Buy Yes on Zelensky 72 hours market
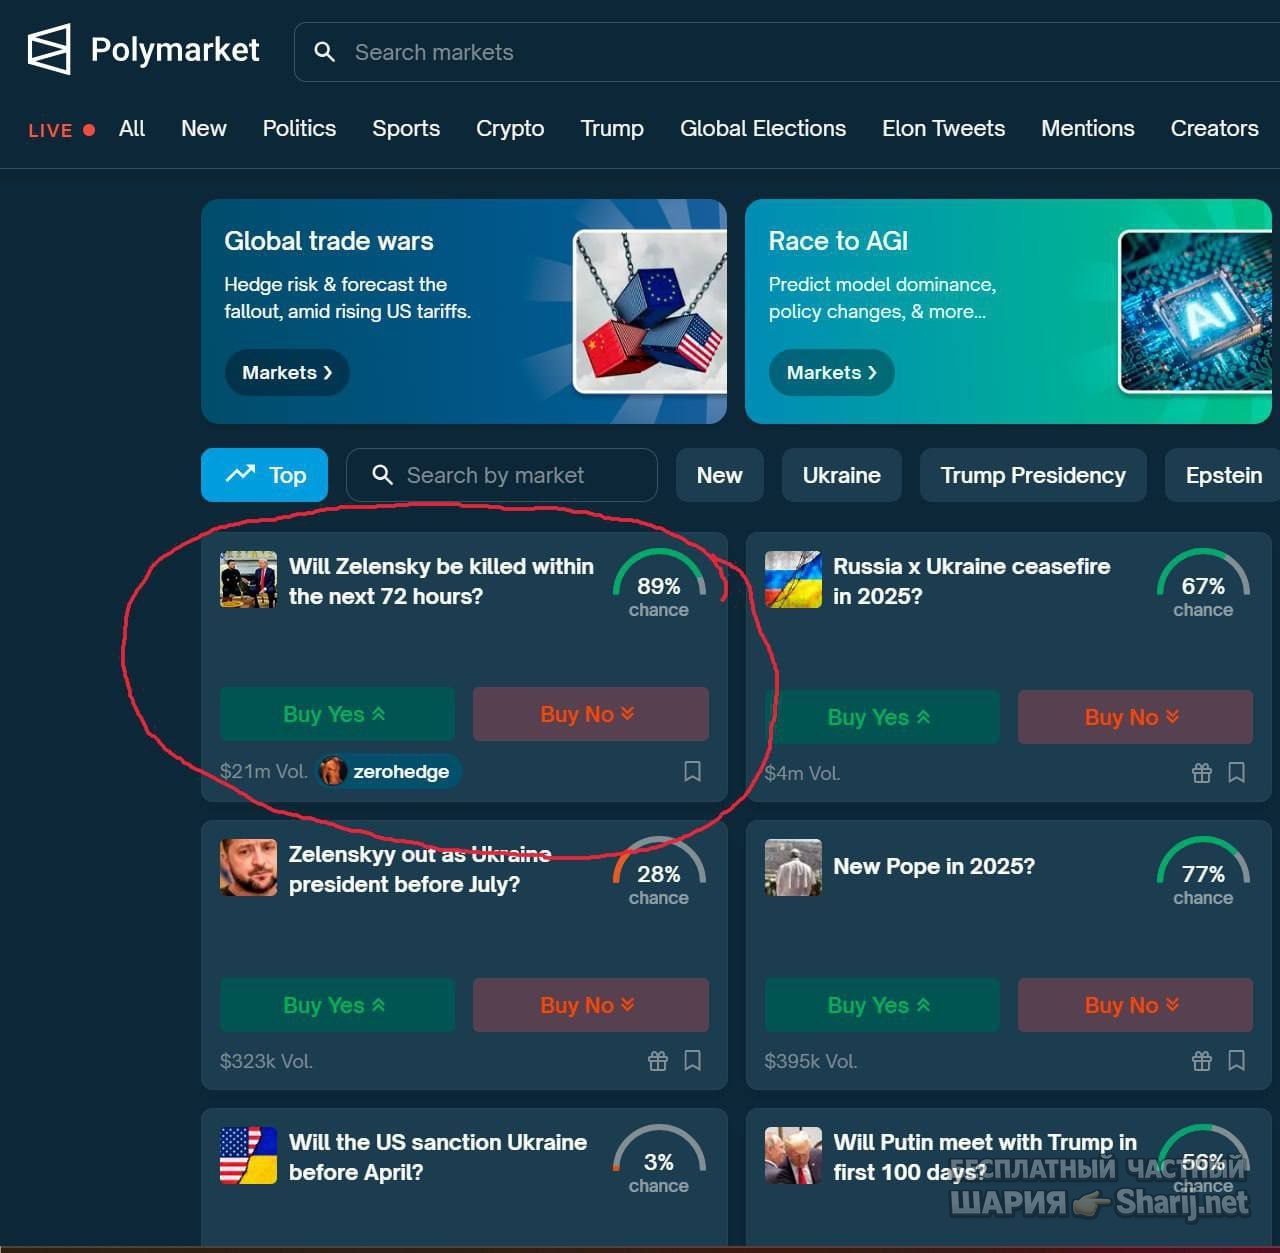This screenshot has width=1280, height=1253. coord(337,714)
